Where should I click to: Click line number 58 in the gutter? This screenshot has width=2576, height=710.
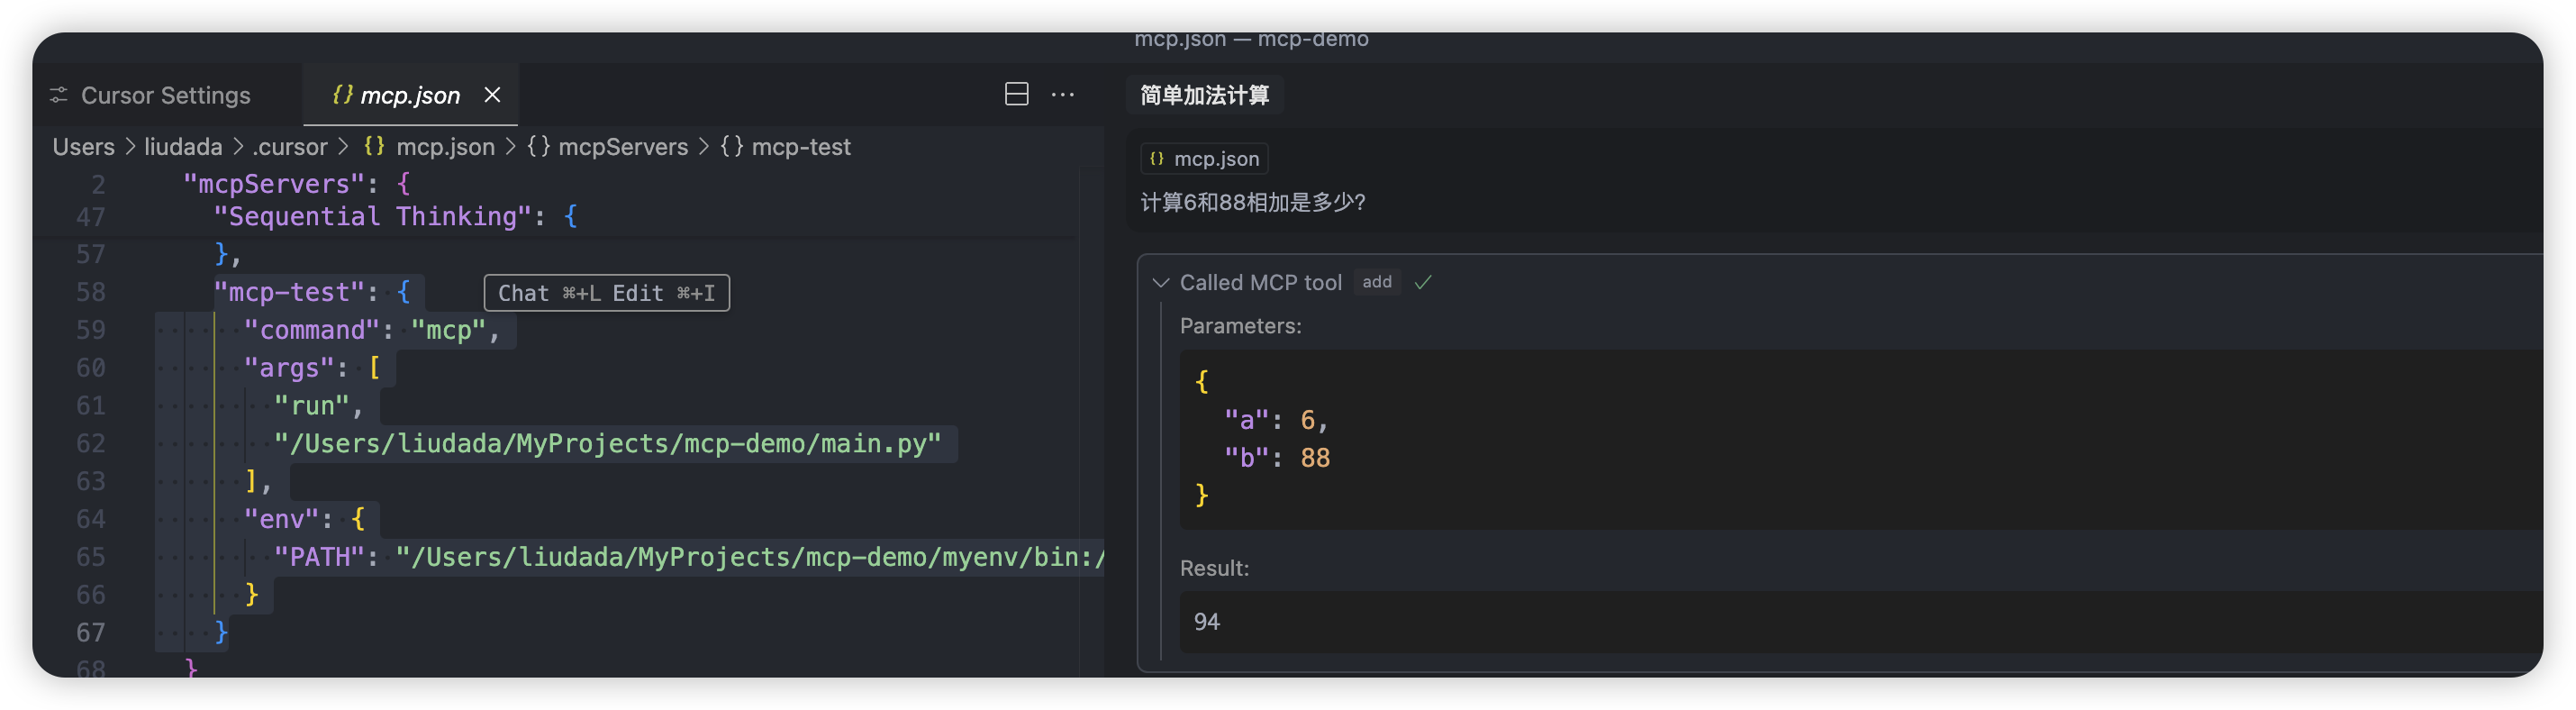(90, 292)
